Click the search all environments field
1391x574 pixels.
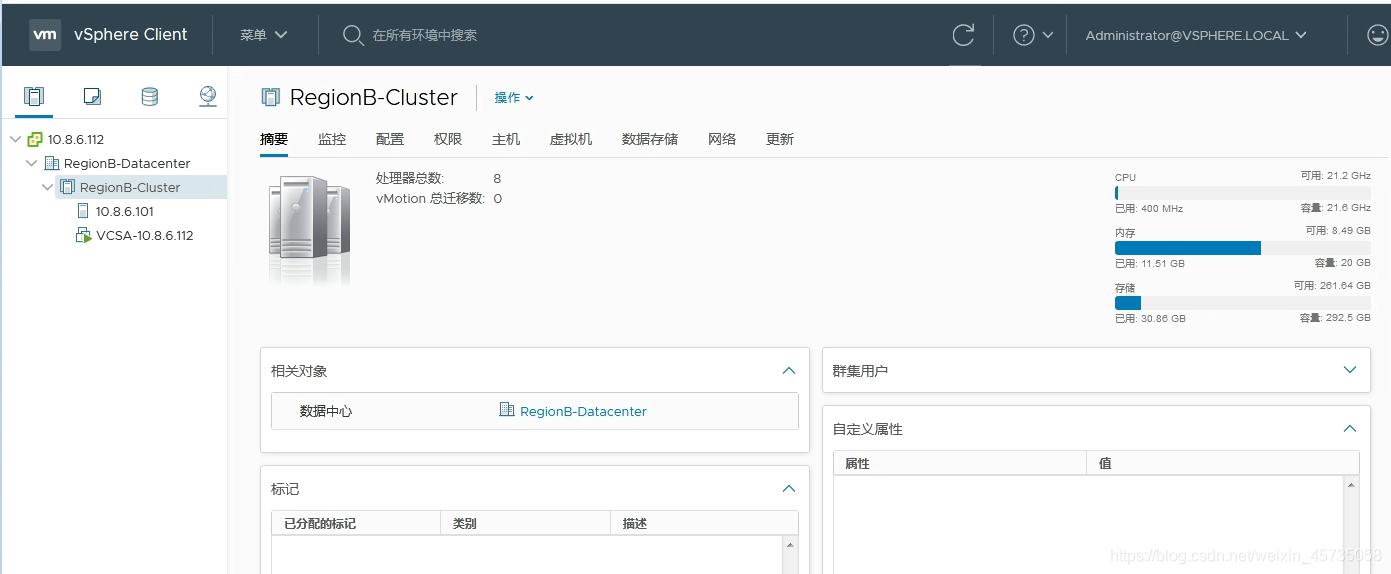425,35
